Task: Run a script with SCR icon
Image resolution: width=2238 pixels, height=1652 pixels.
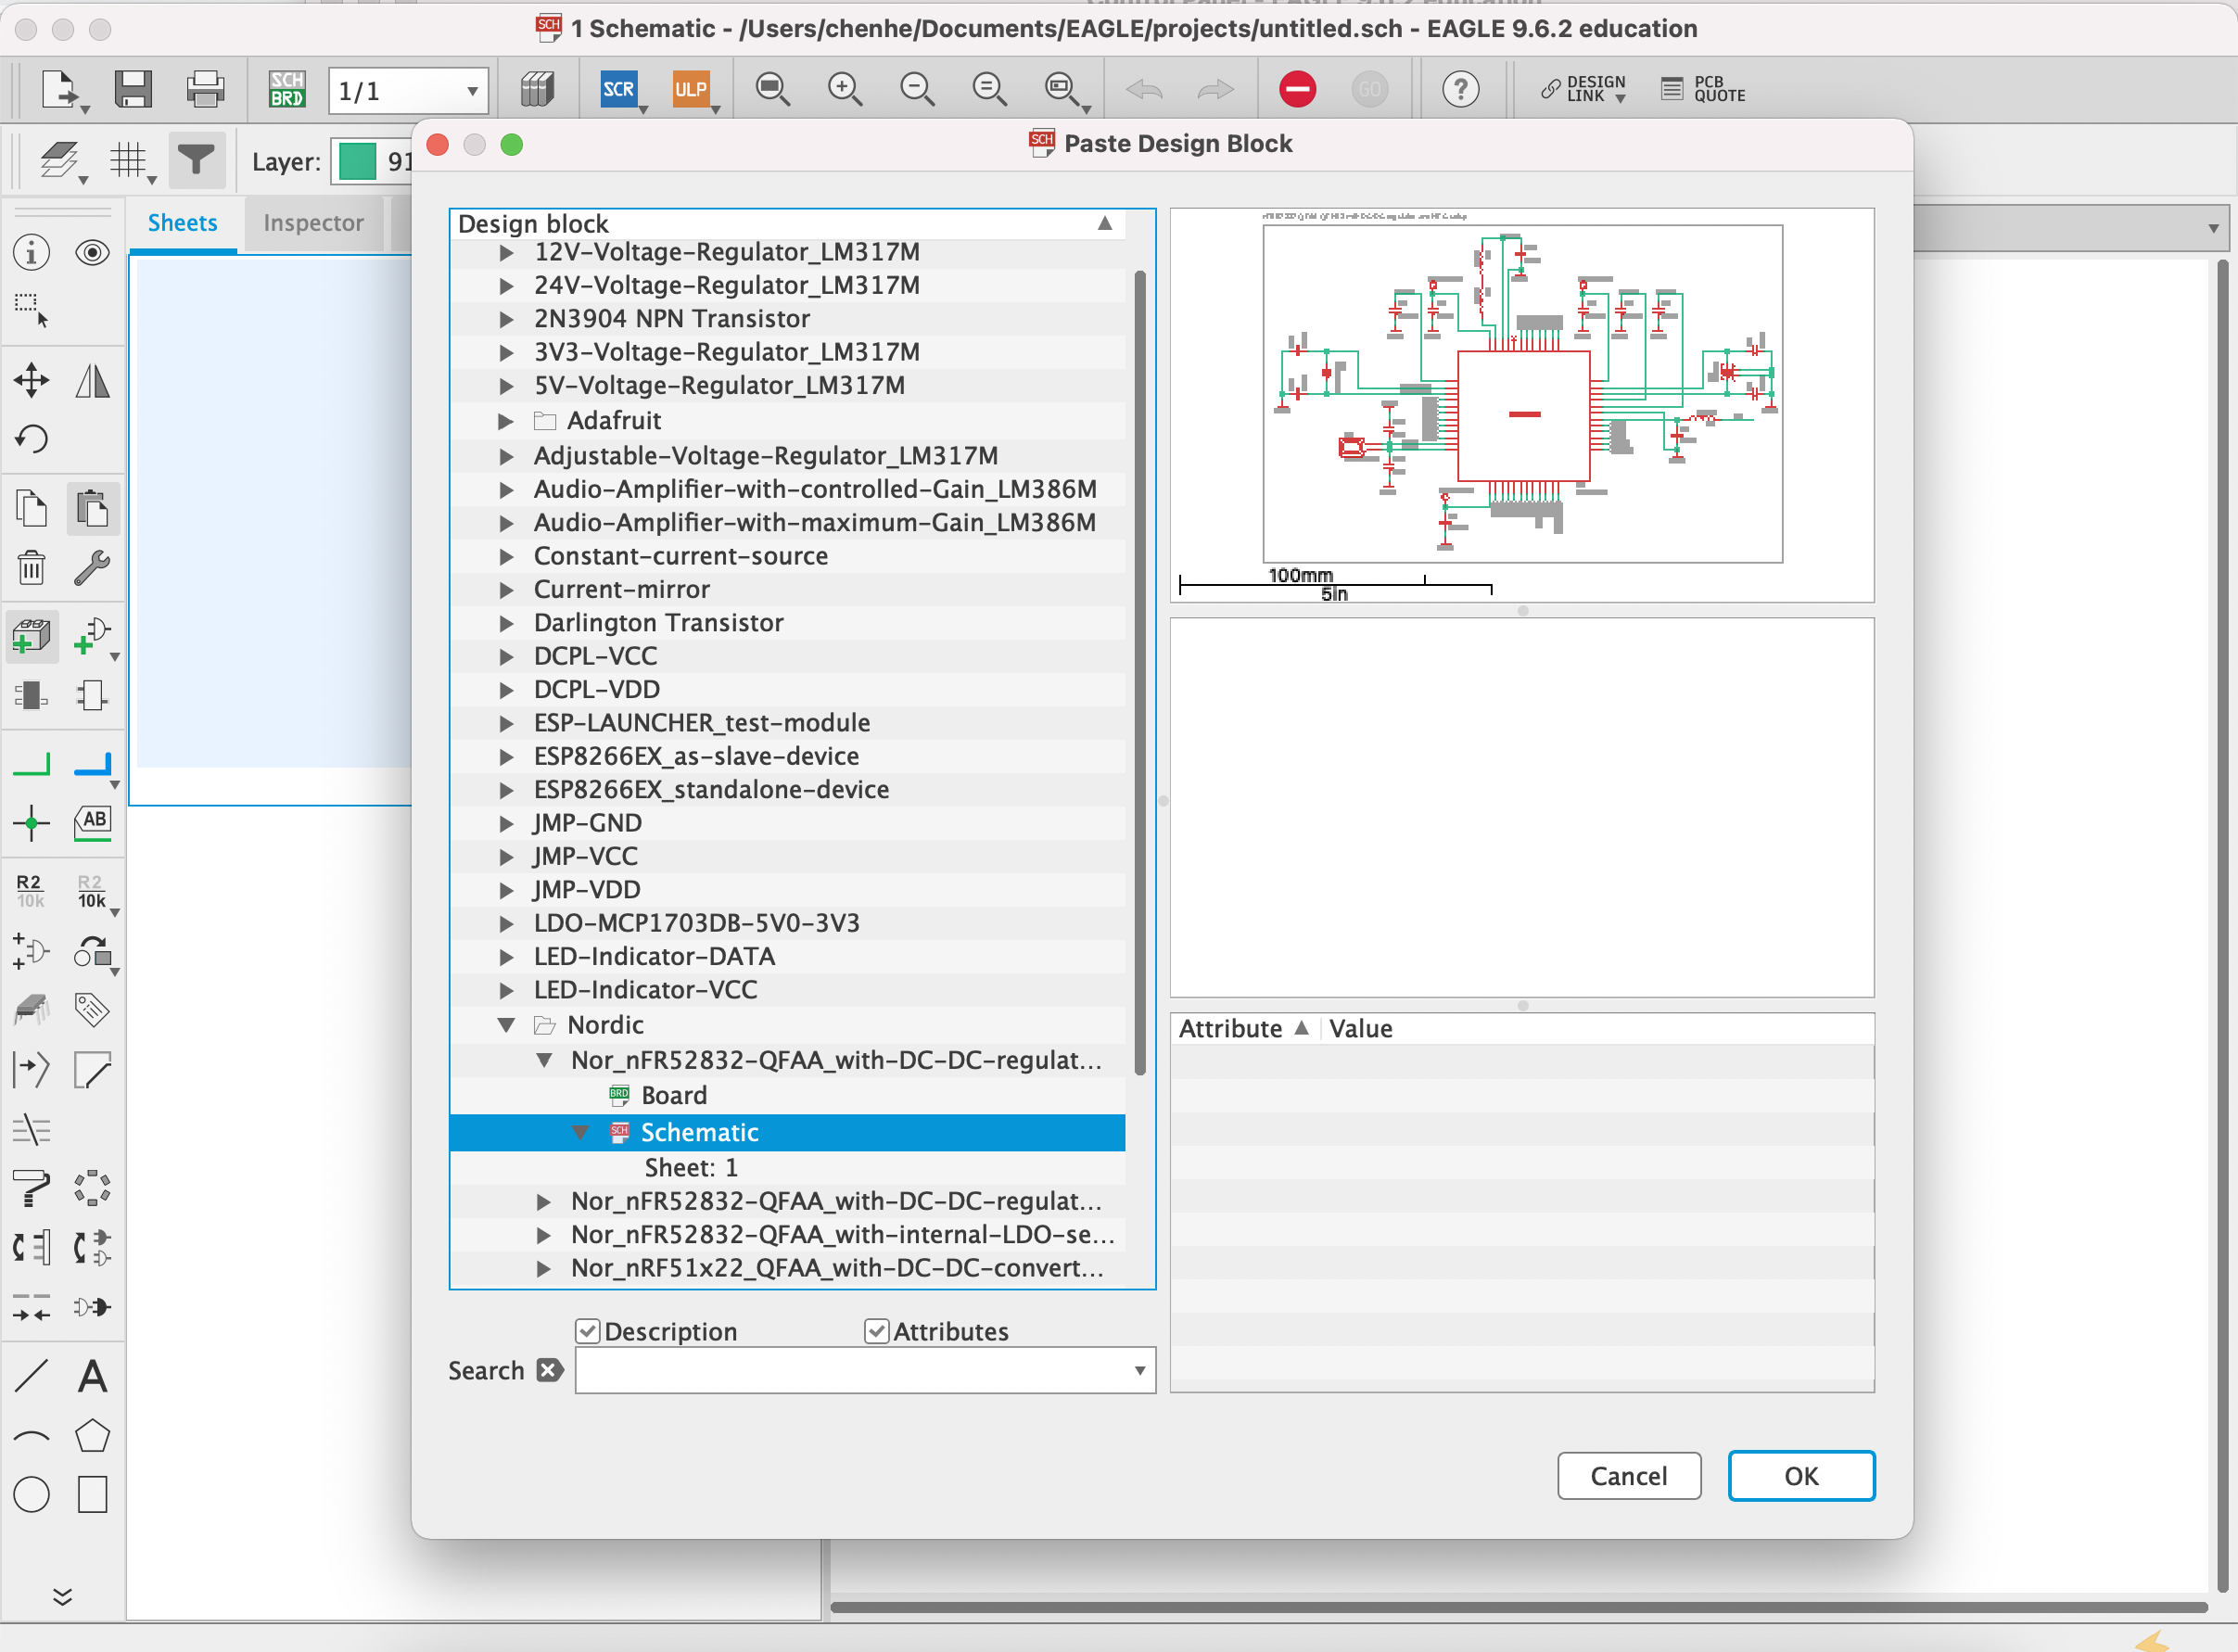Action: point(618,90)
